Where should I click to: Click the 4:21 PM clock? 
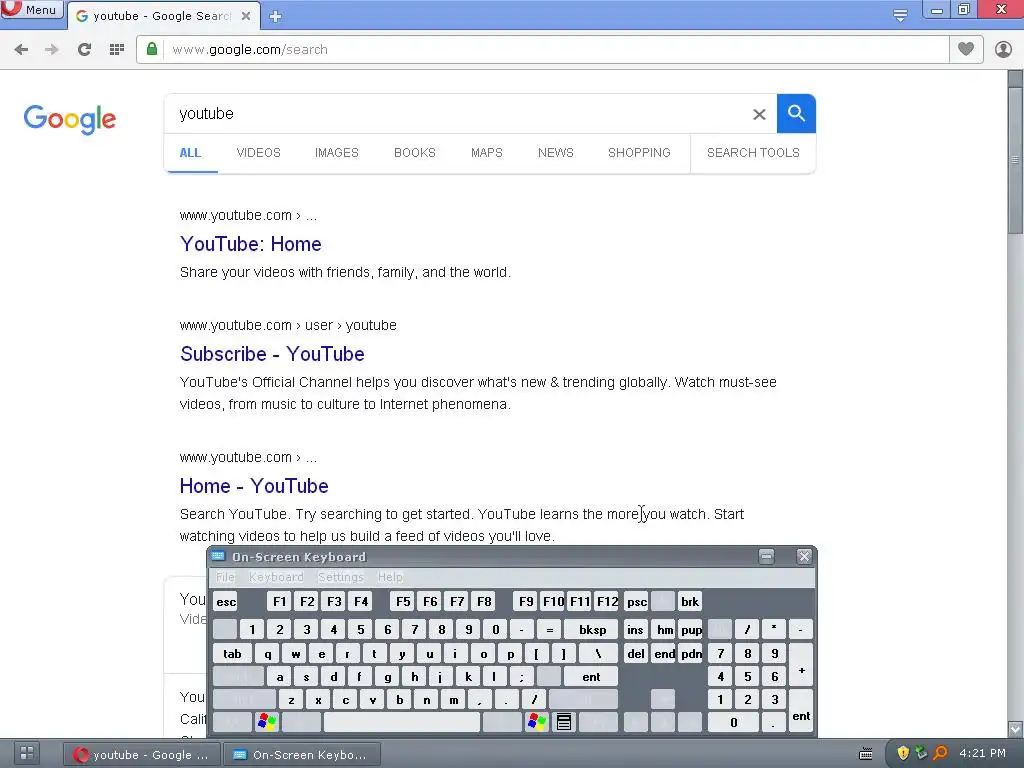click(982, 753)
